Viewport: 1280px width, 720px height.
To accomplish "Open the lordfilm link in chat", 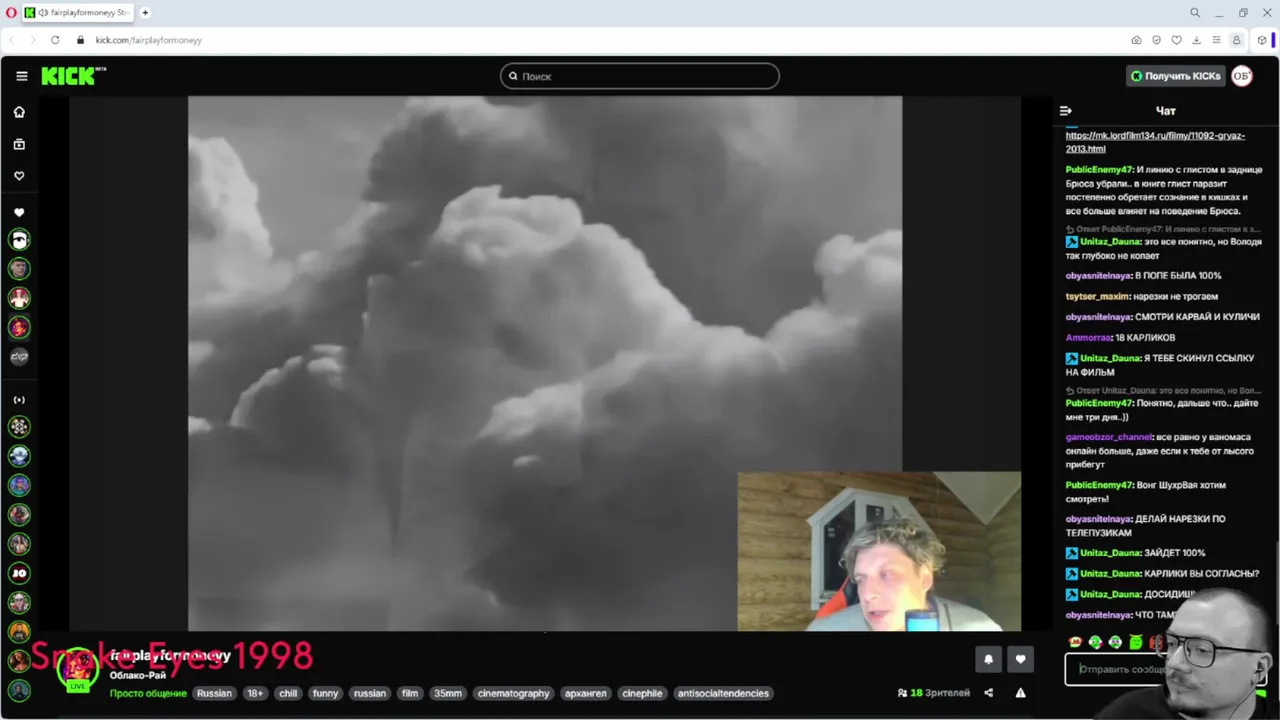I will pyautogui.click(x=1155, y=142).
